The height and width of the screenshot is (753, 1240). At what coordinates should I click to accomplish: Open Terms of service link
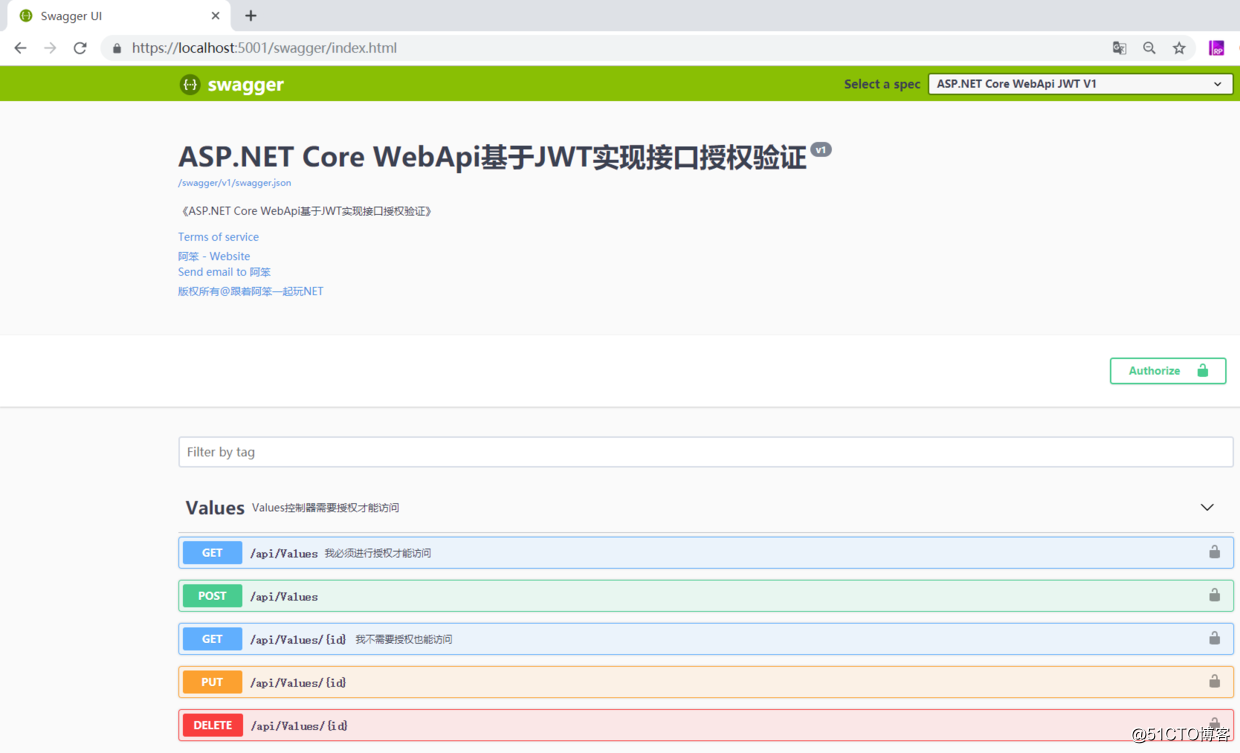tap(218, 237)
